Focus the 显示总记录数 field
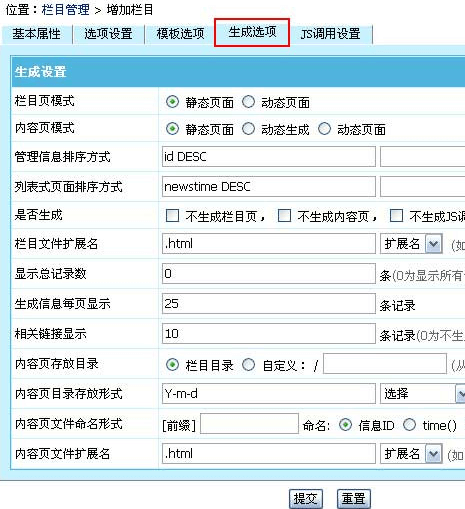Image resolution: width=465 pixels, height=509 pixels. pos(269,274)
